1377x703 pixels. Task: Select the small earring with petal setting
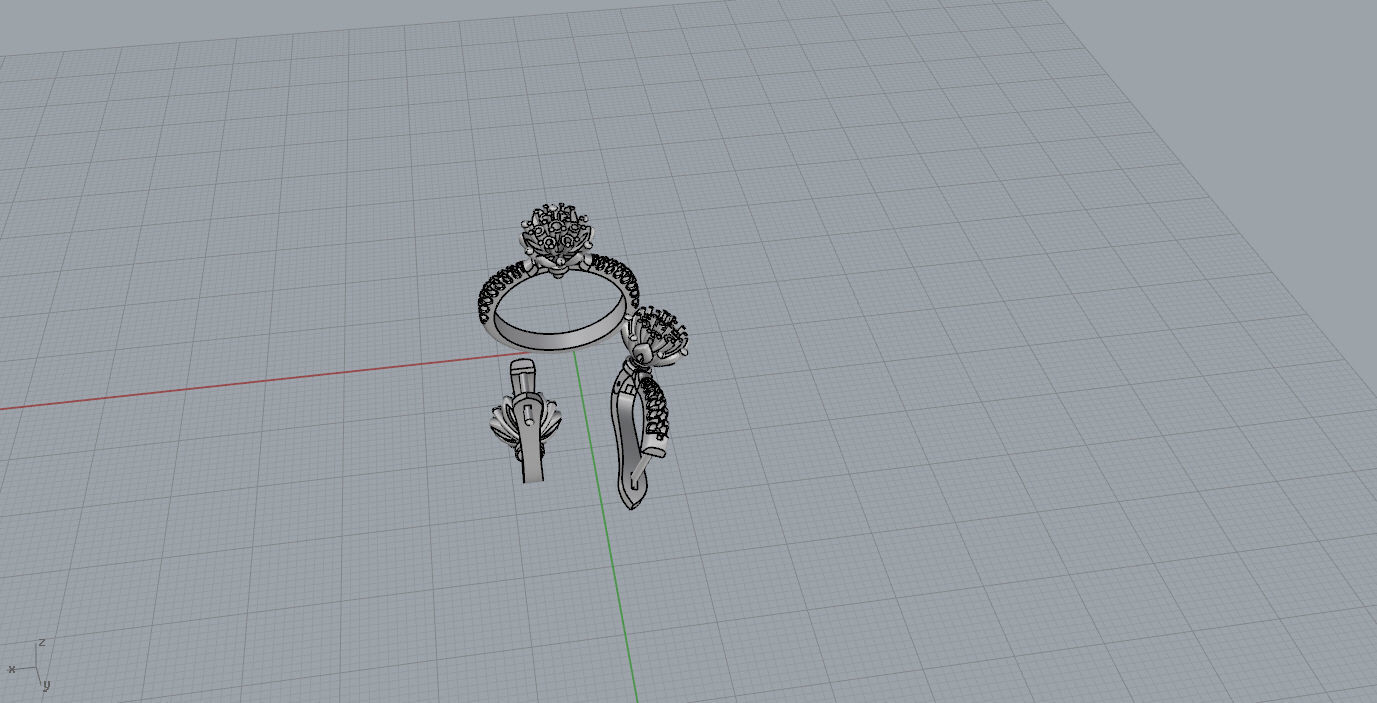coord(528,421)
